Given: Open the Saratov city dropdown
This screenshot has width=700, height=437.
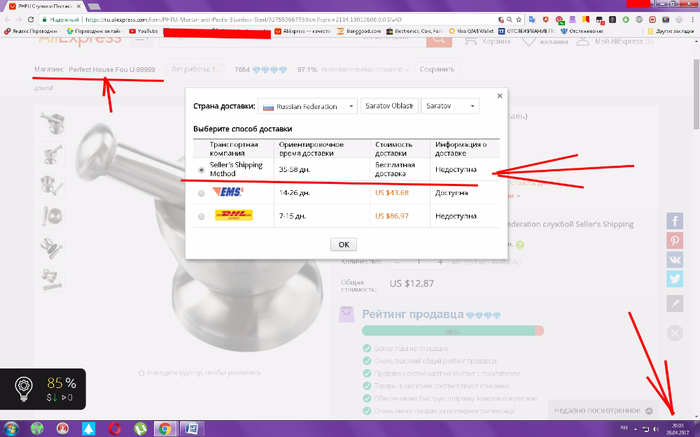Looking at the screenshot, I should [x=450, y=106].
